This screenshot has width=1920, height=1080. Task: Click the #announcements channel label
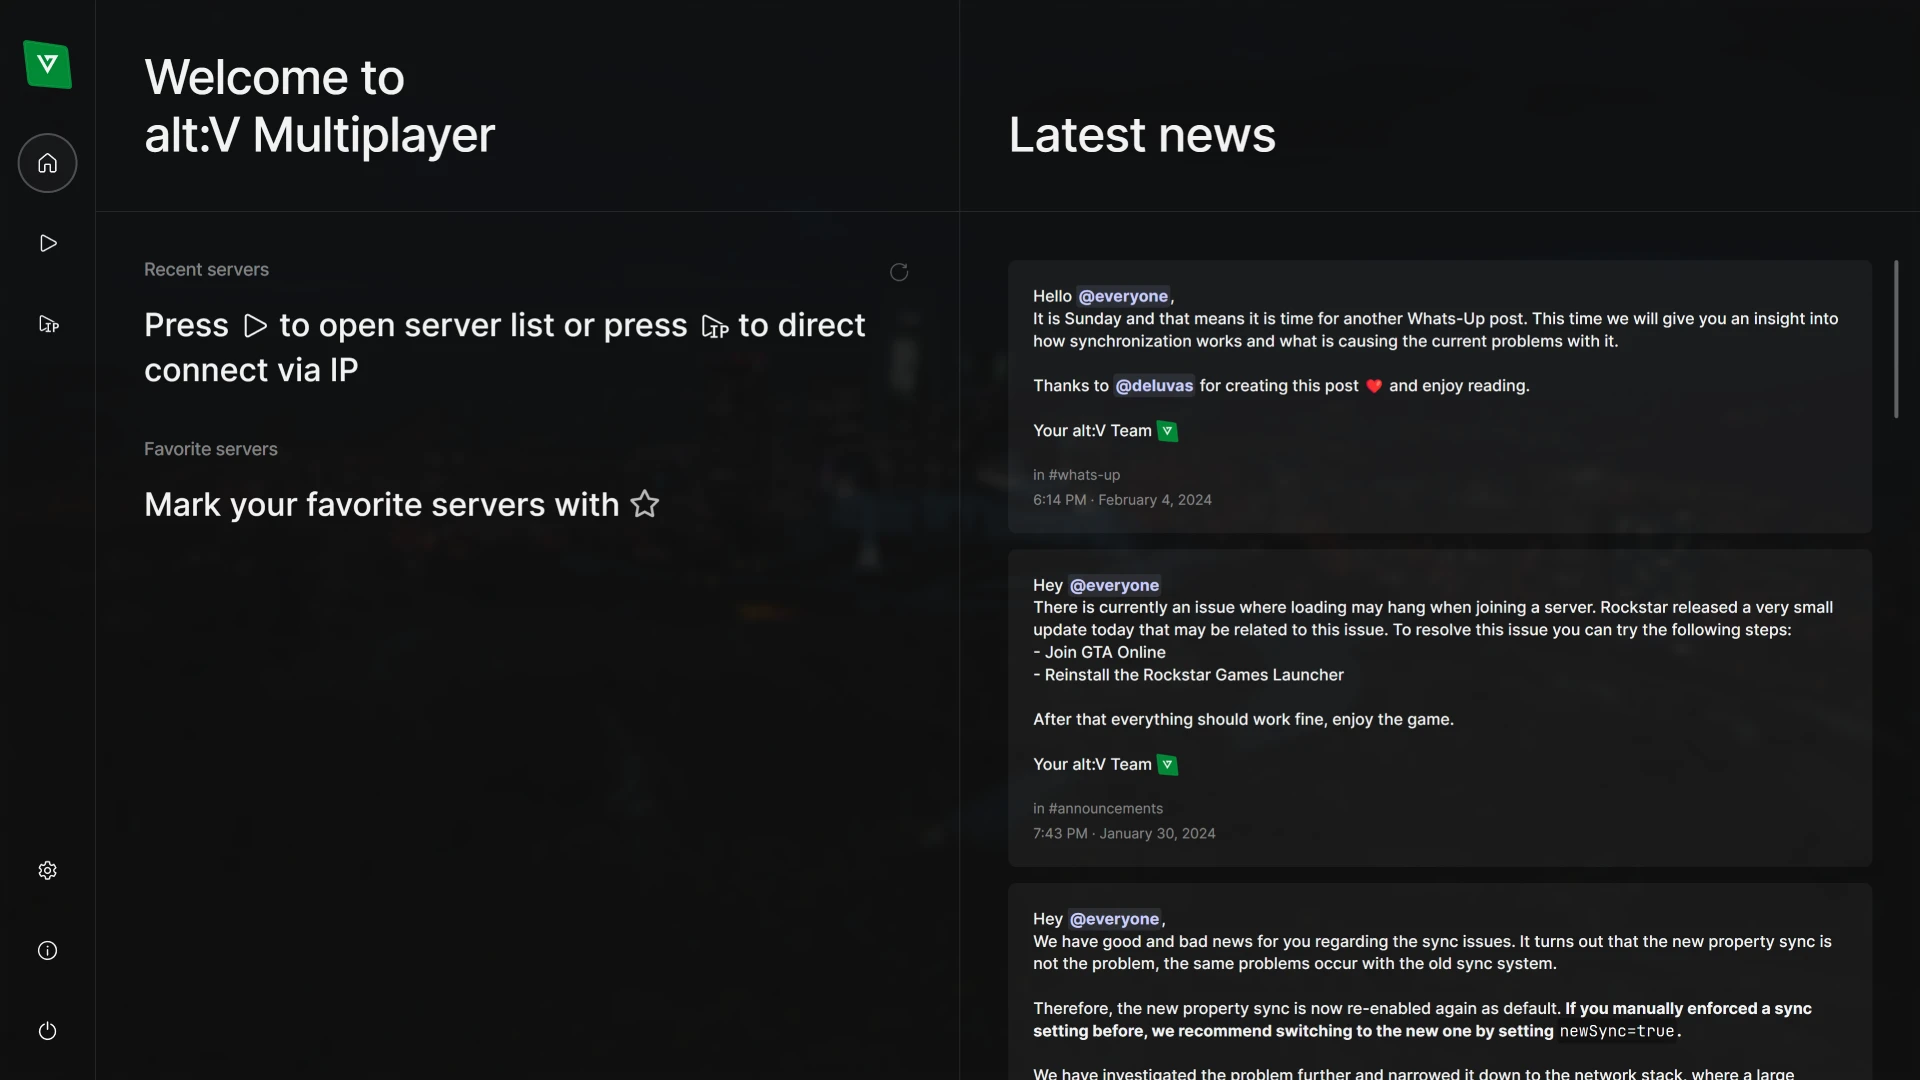click(1105, 808)
